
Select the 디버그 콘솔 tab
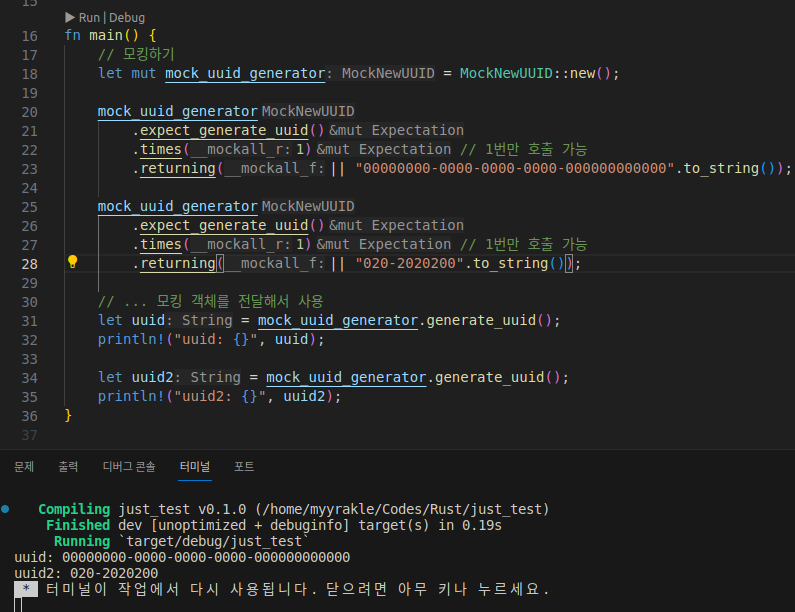[x=129, y=466]
